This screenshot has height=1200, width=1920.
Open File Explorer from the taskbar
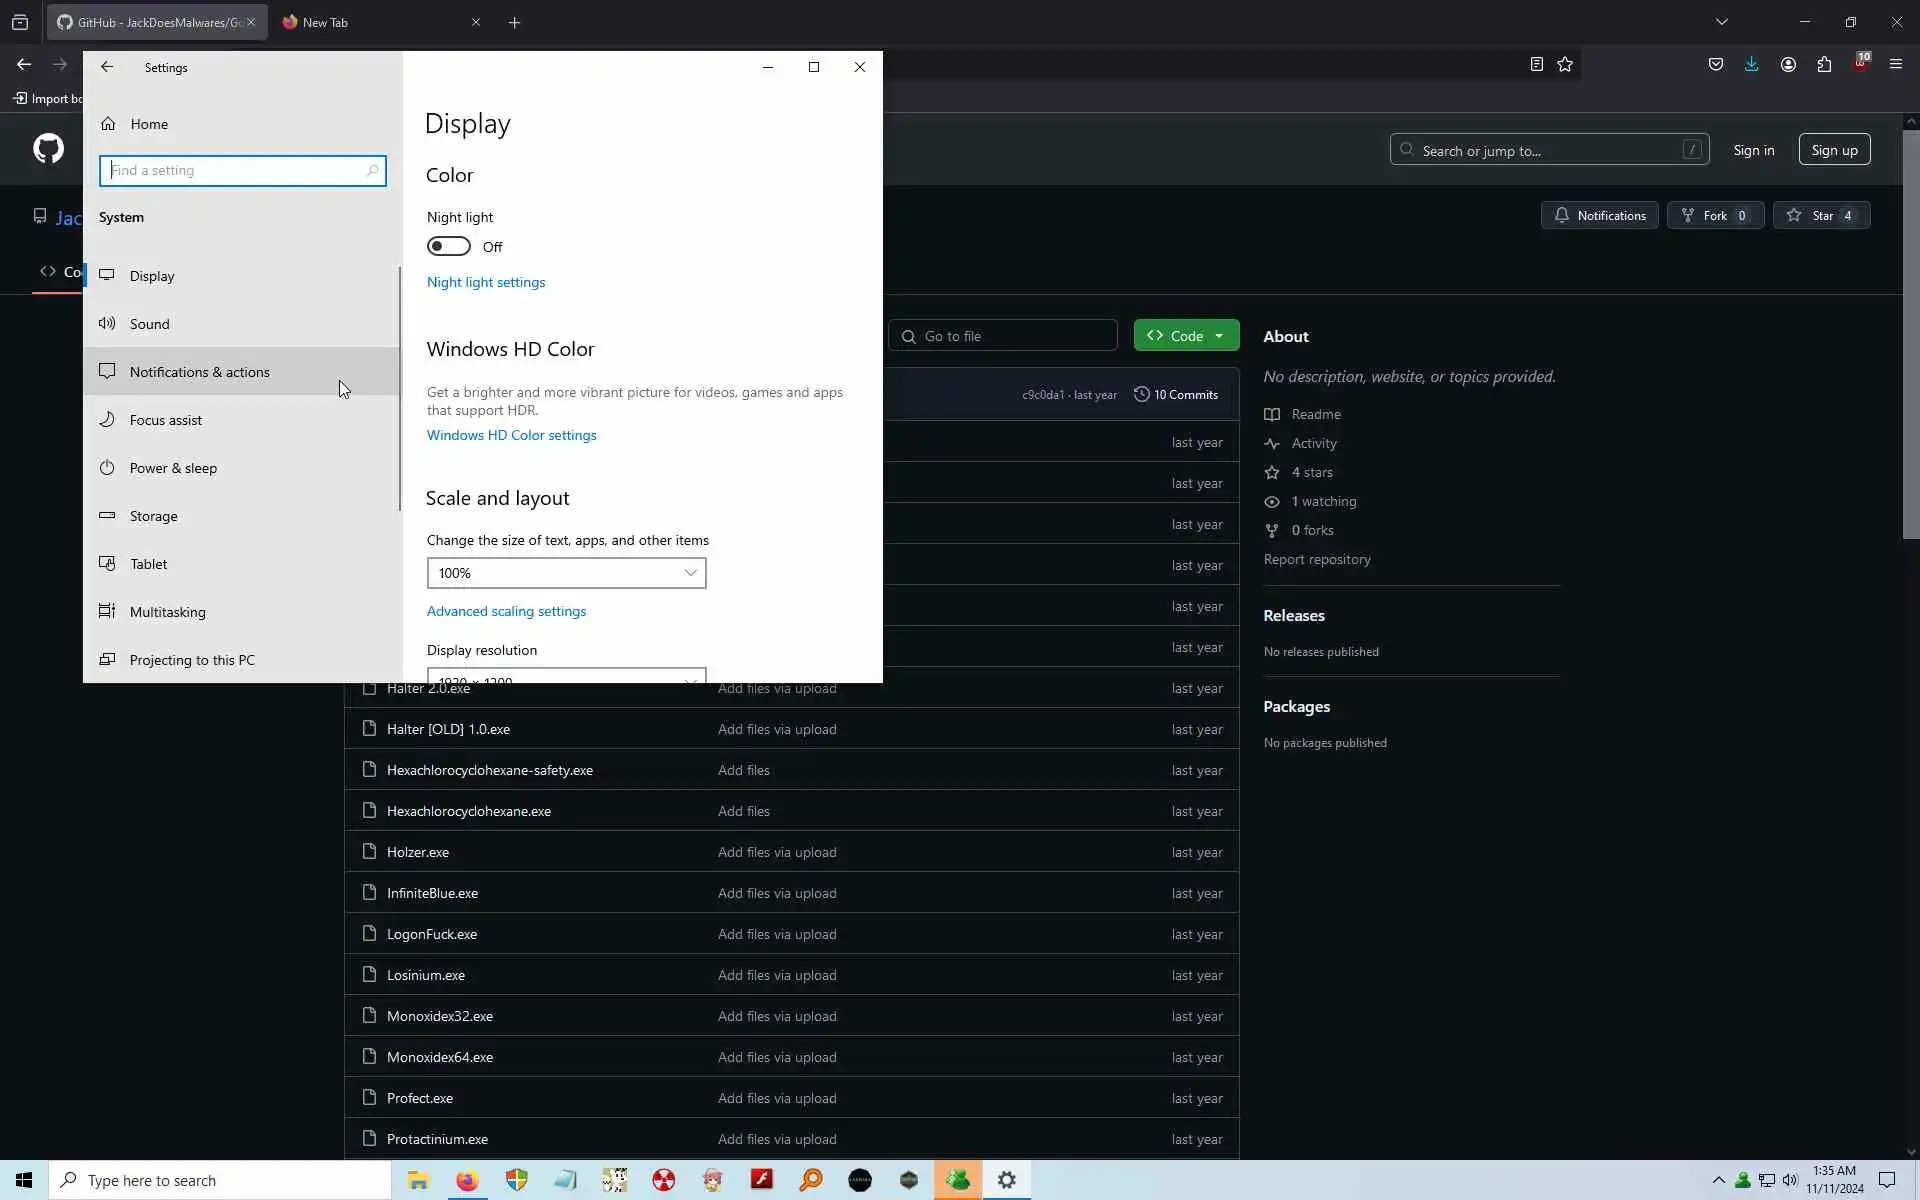(418, 1180)
